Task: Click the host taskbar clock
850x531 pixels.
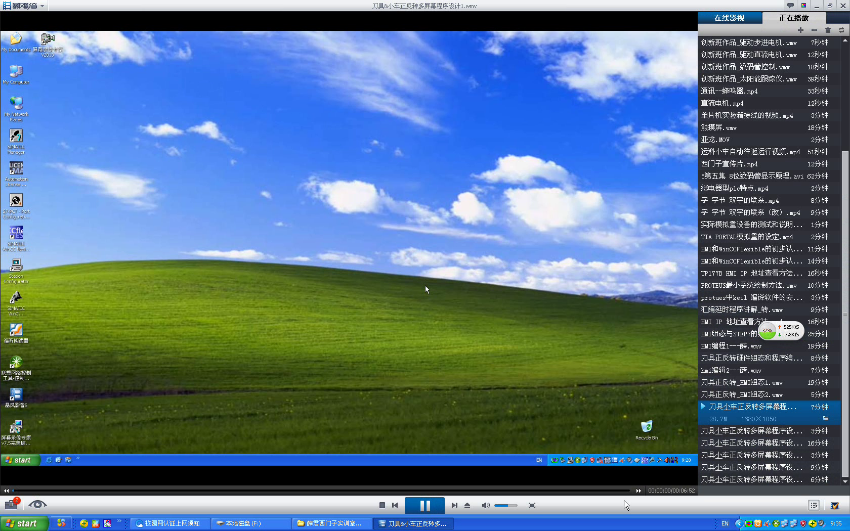Action: coord(836,523)
